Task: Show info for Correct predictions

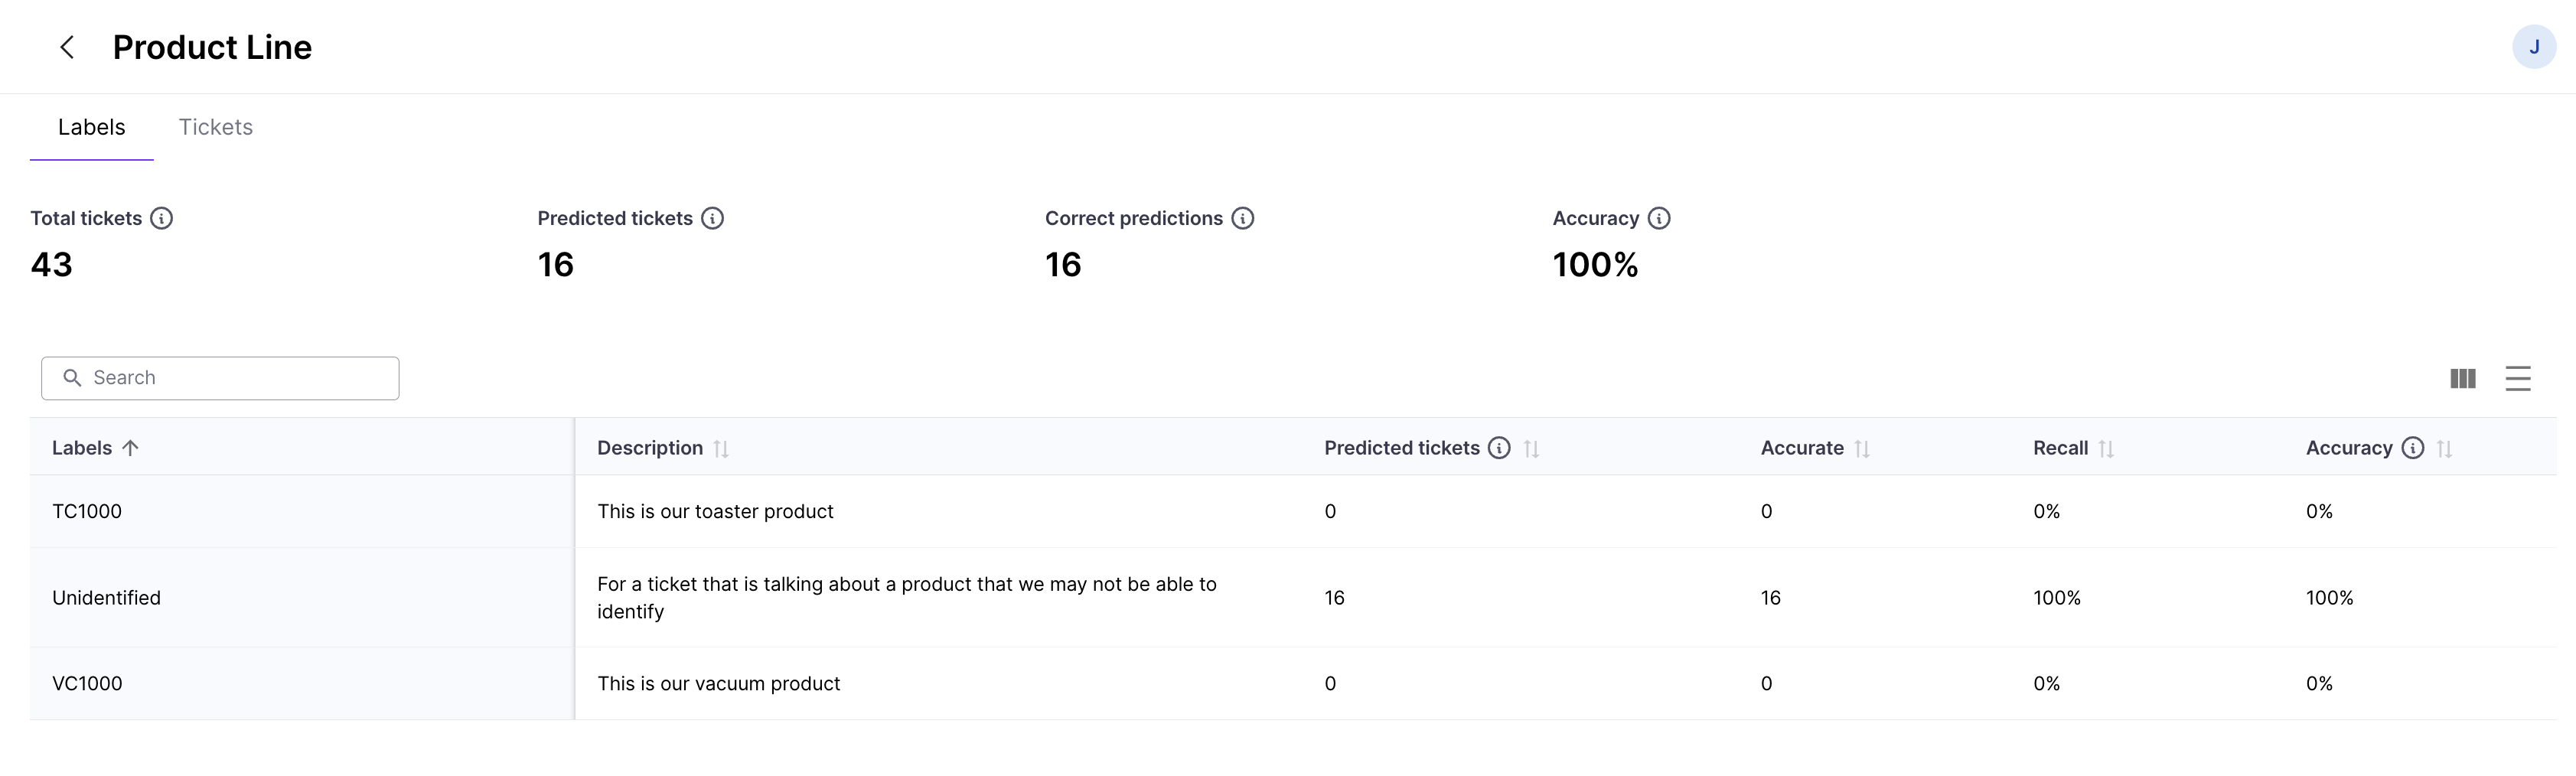Action: tap(1242, 218)
